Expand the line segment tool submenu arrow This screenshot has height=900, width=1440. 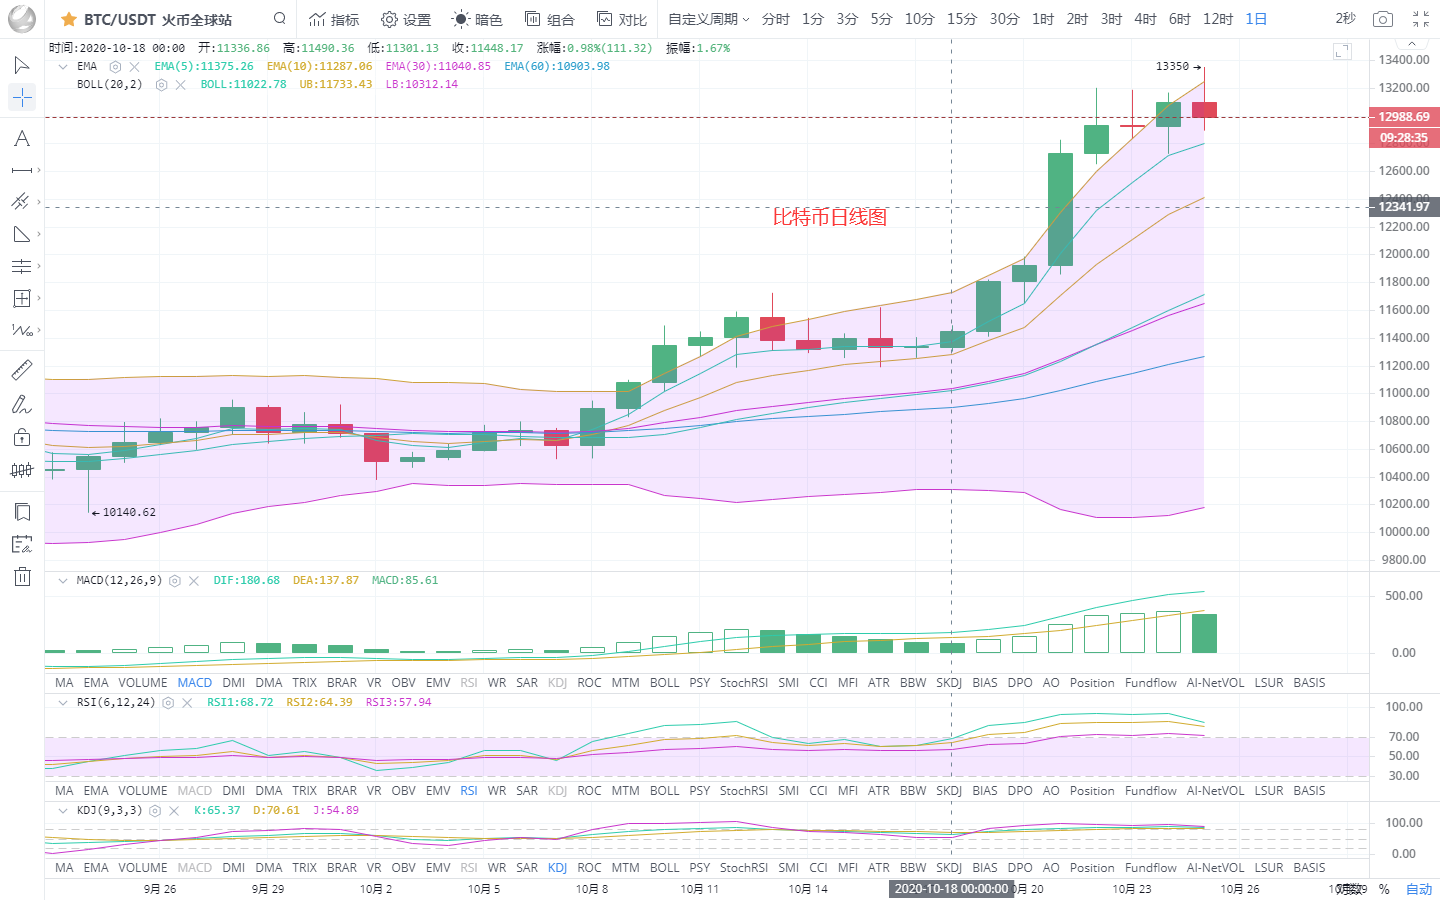[x=39, y=170]
